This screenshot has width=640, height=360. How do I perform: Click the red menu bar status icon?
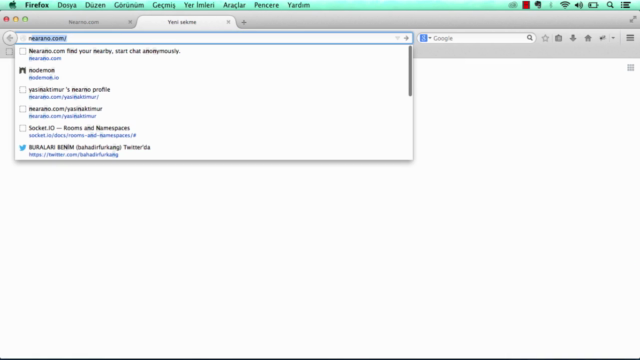(x=526, y=5)
